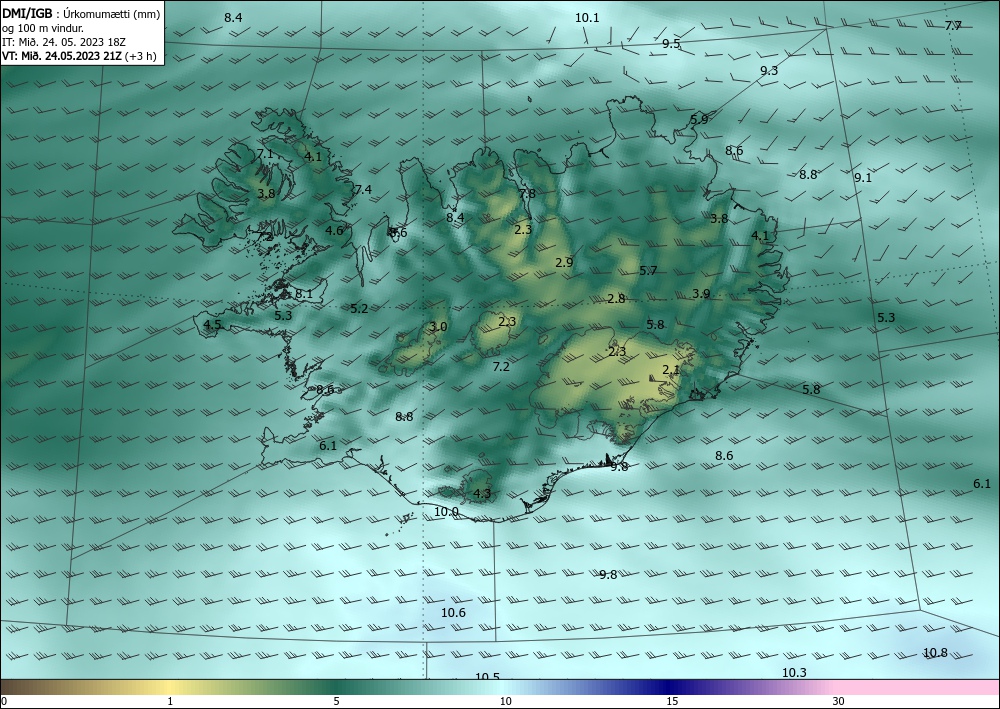Click the '15' tick label under the color scale

click(x=672, y=701)
